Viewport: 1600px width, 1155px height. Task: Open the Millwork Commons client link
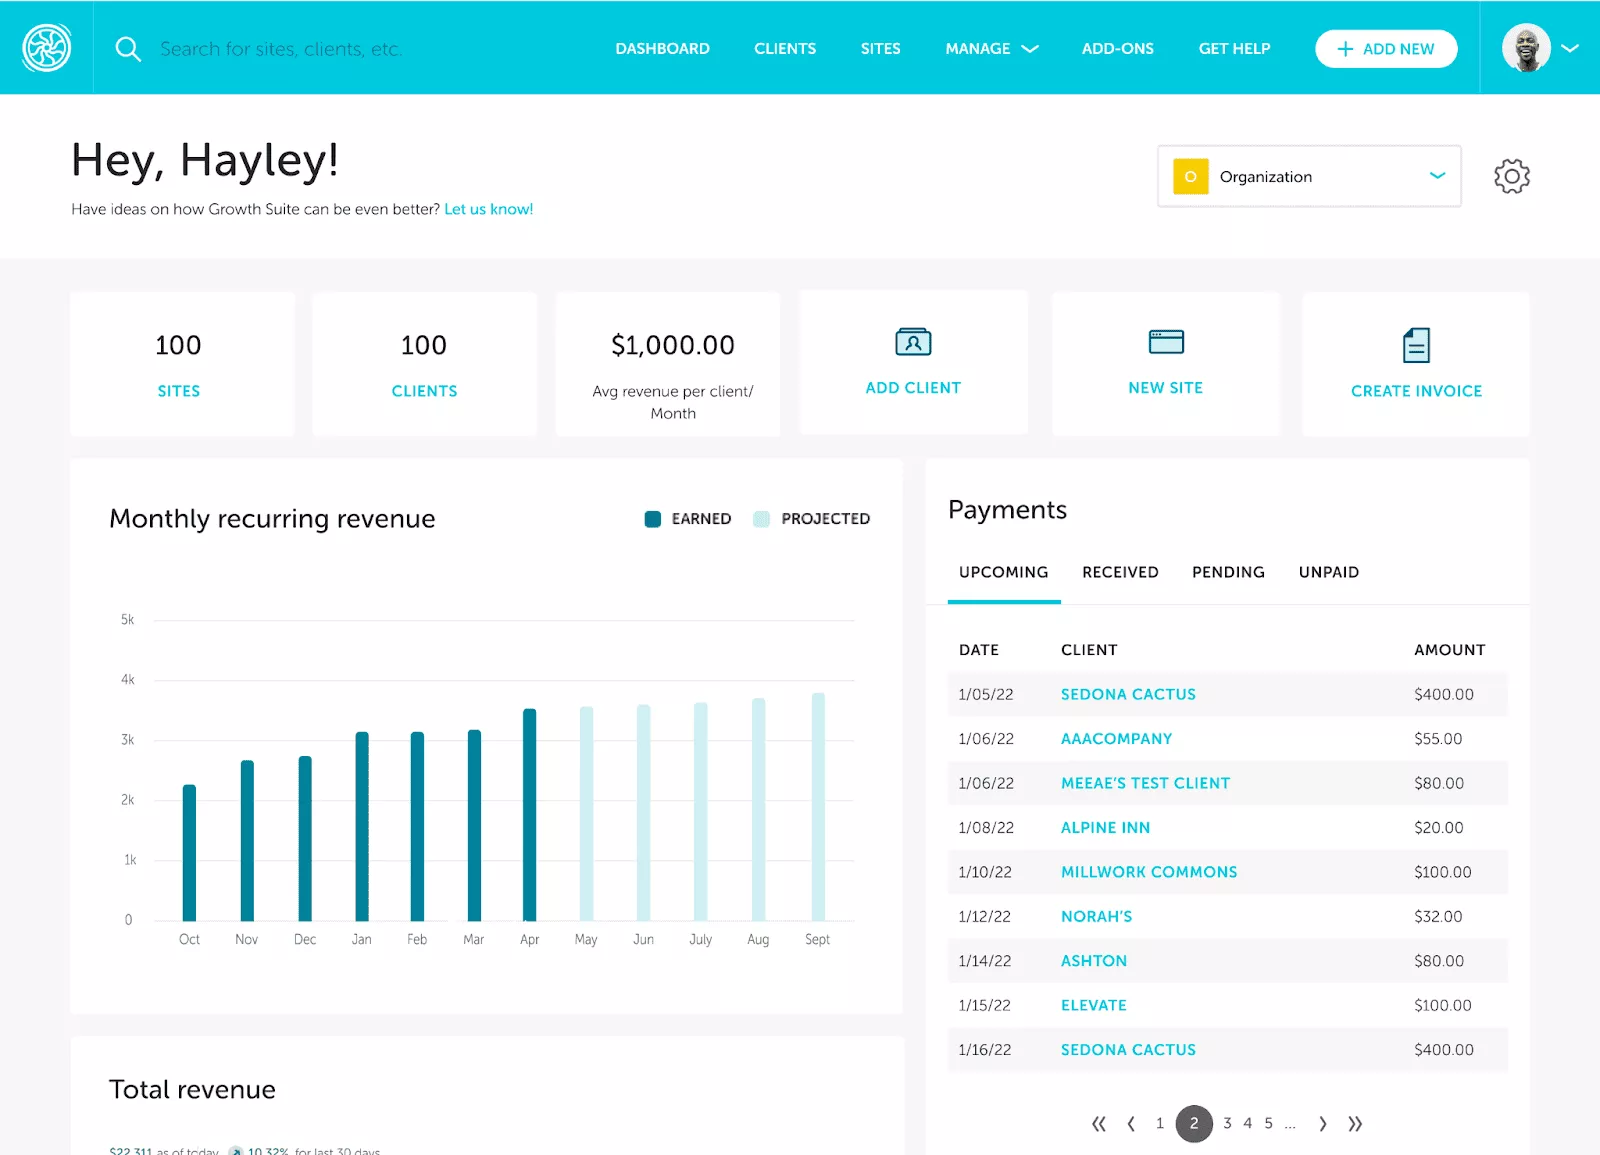pos(1149,872)
